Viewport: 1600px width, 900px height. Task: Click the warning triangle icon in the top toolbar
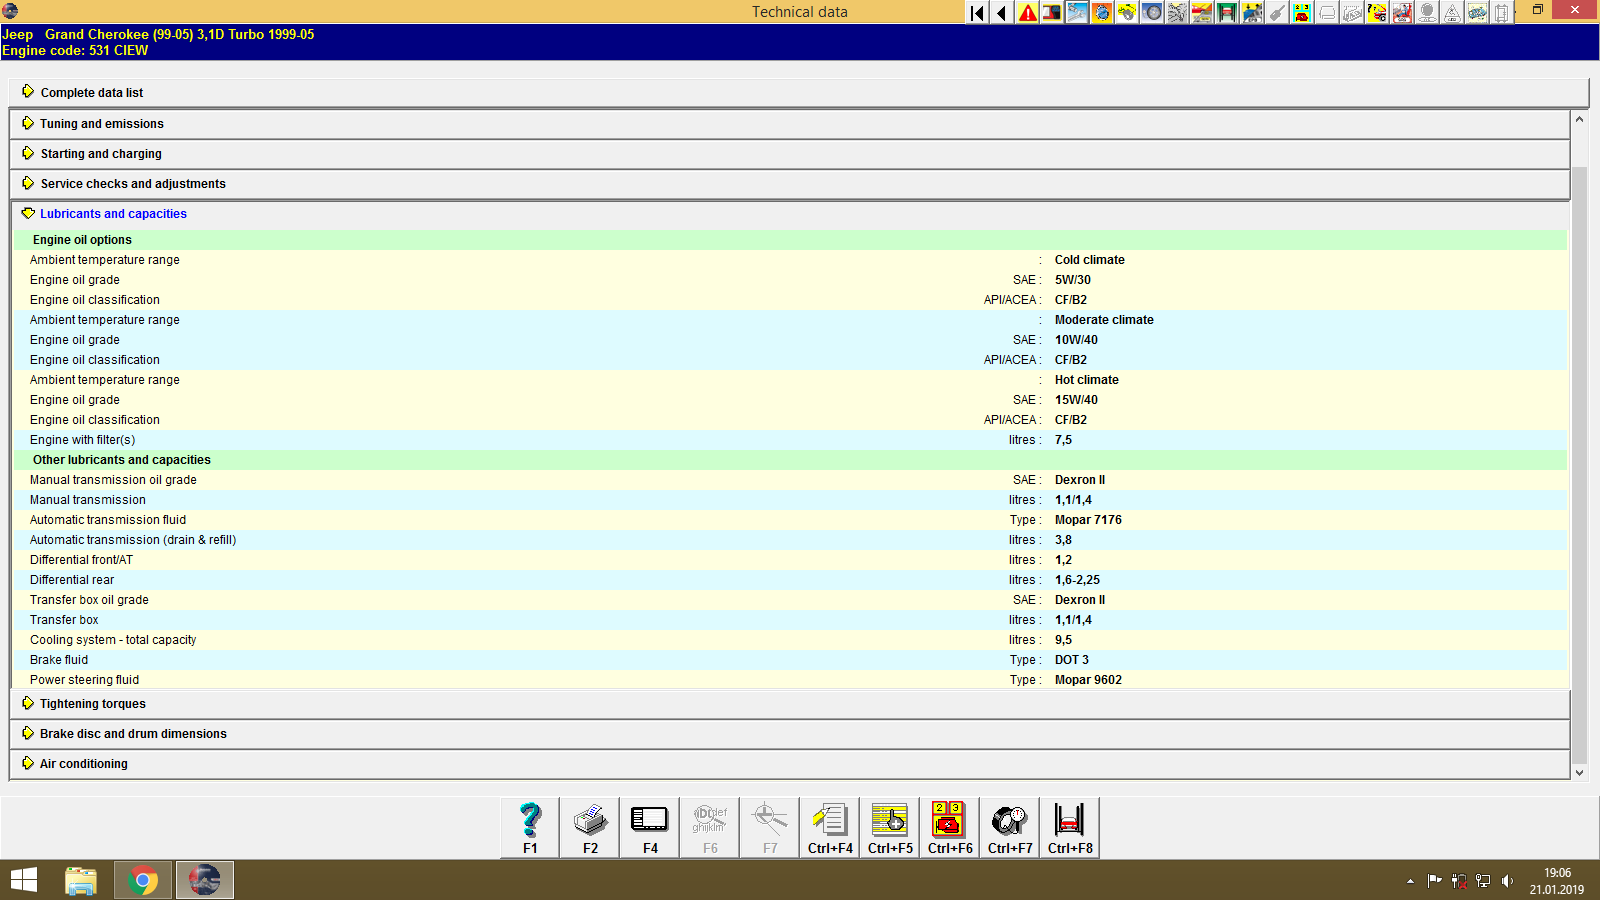[1026, 13]
